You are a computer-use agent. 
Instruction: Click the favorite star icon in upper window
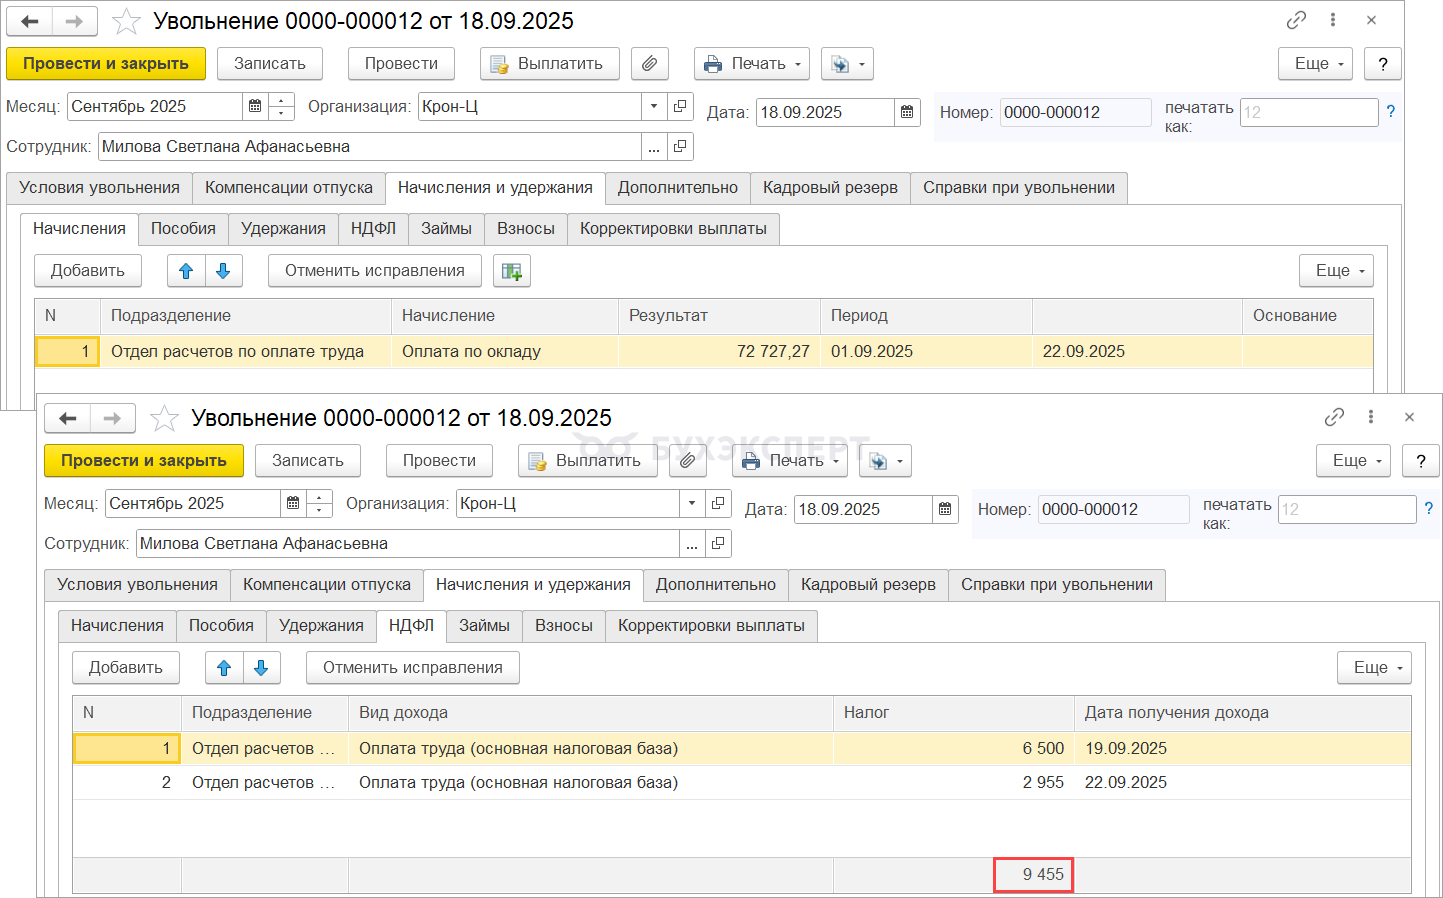126,21
